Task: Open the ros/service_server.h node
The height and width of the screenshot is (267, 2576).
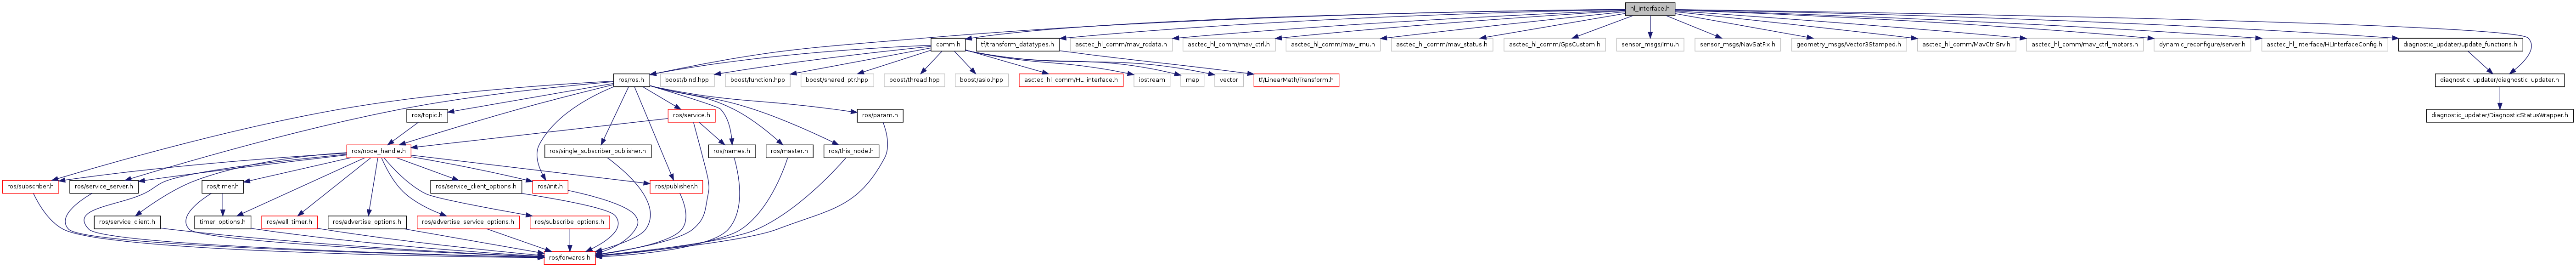Action: click(103, 186)
